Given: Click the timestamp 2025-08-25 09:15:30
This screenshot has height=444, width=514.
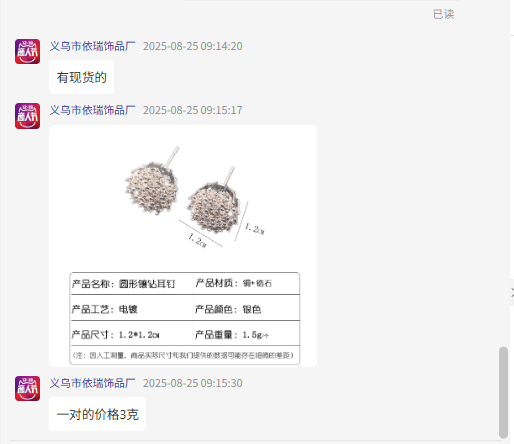Looking at the screenshot, I should [193, 383].
